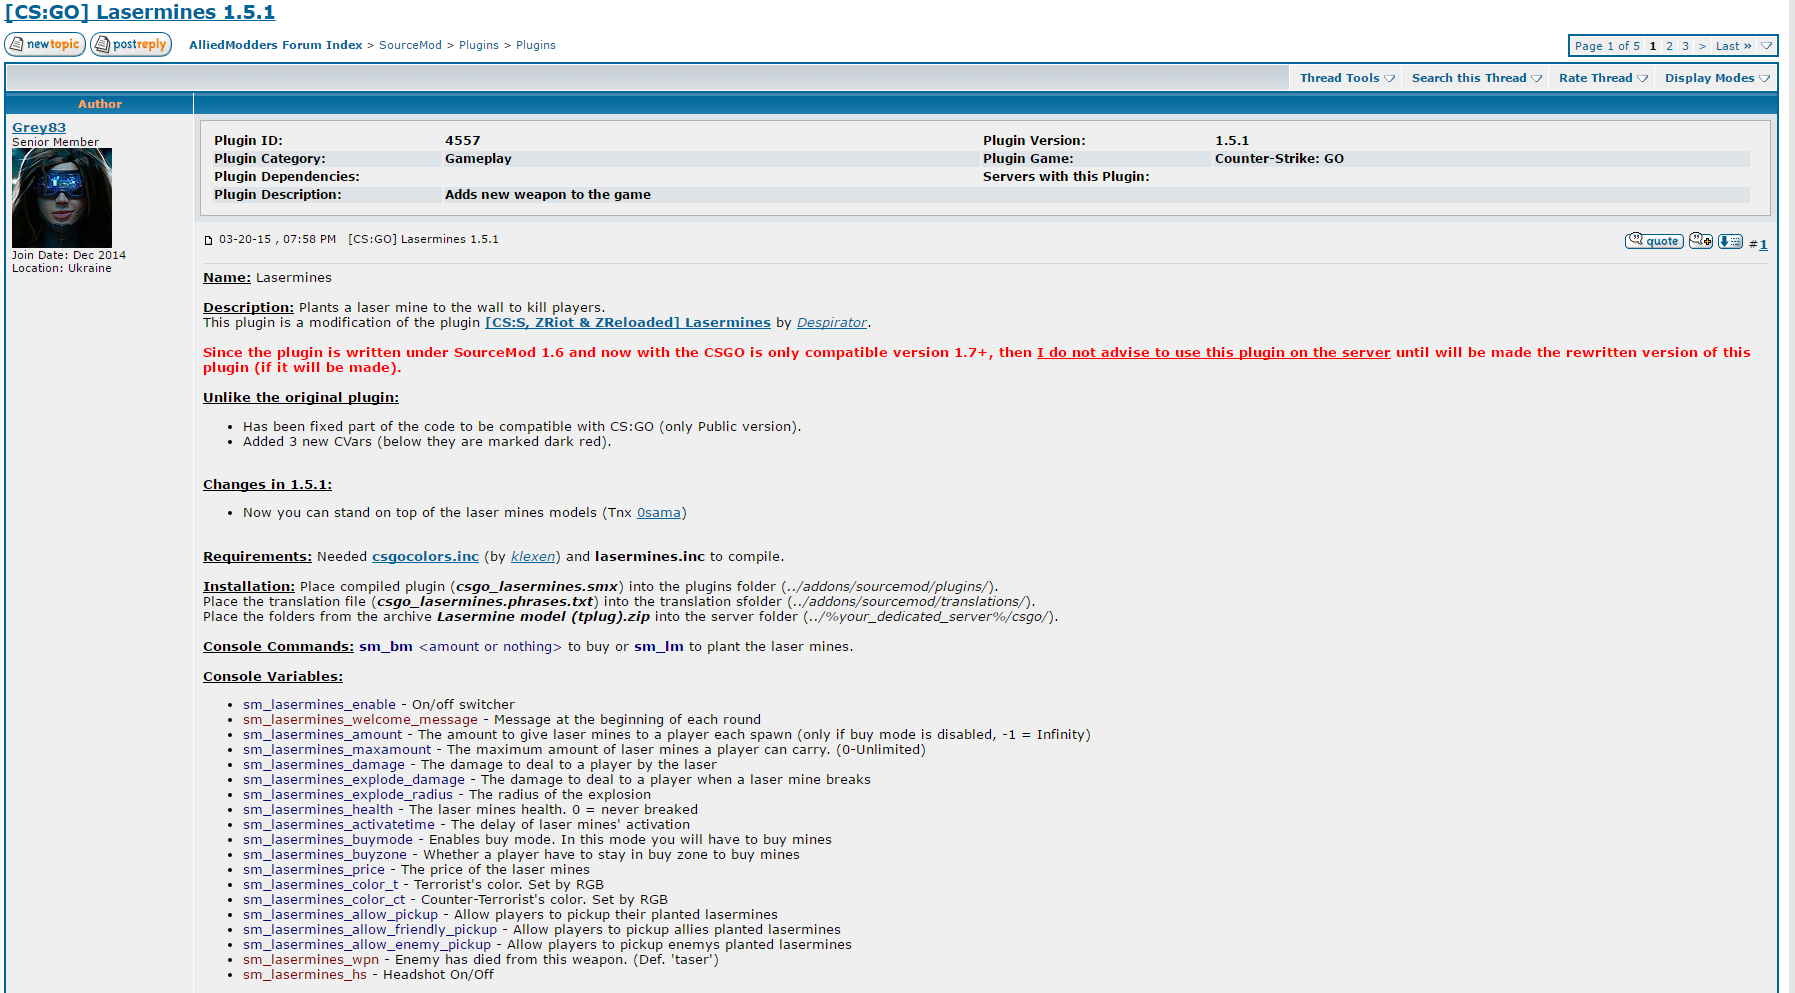Open the SourceMod breadcrumb link
This screenshot has width=1795, height=993.
click(410, 45)
